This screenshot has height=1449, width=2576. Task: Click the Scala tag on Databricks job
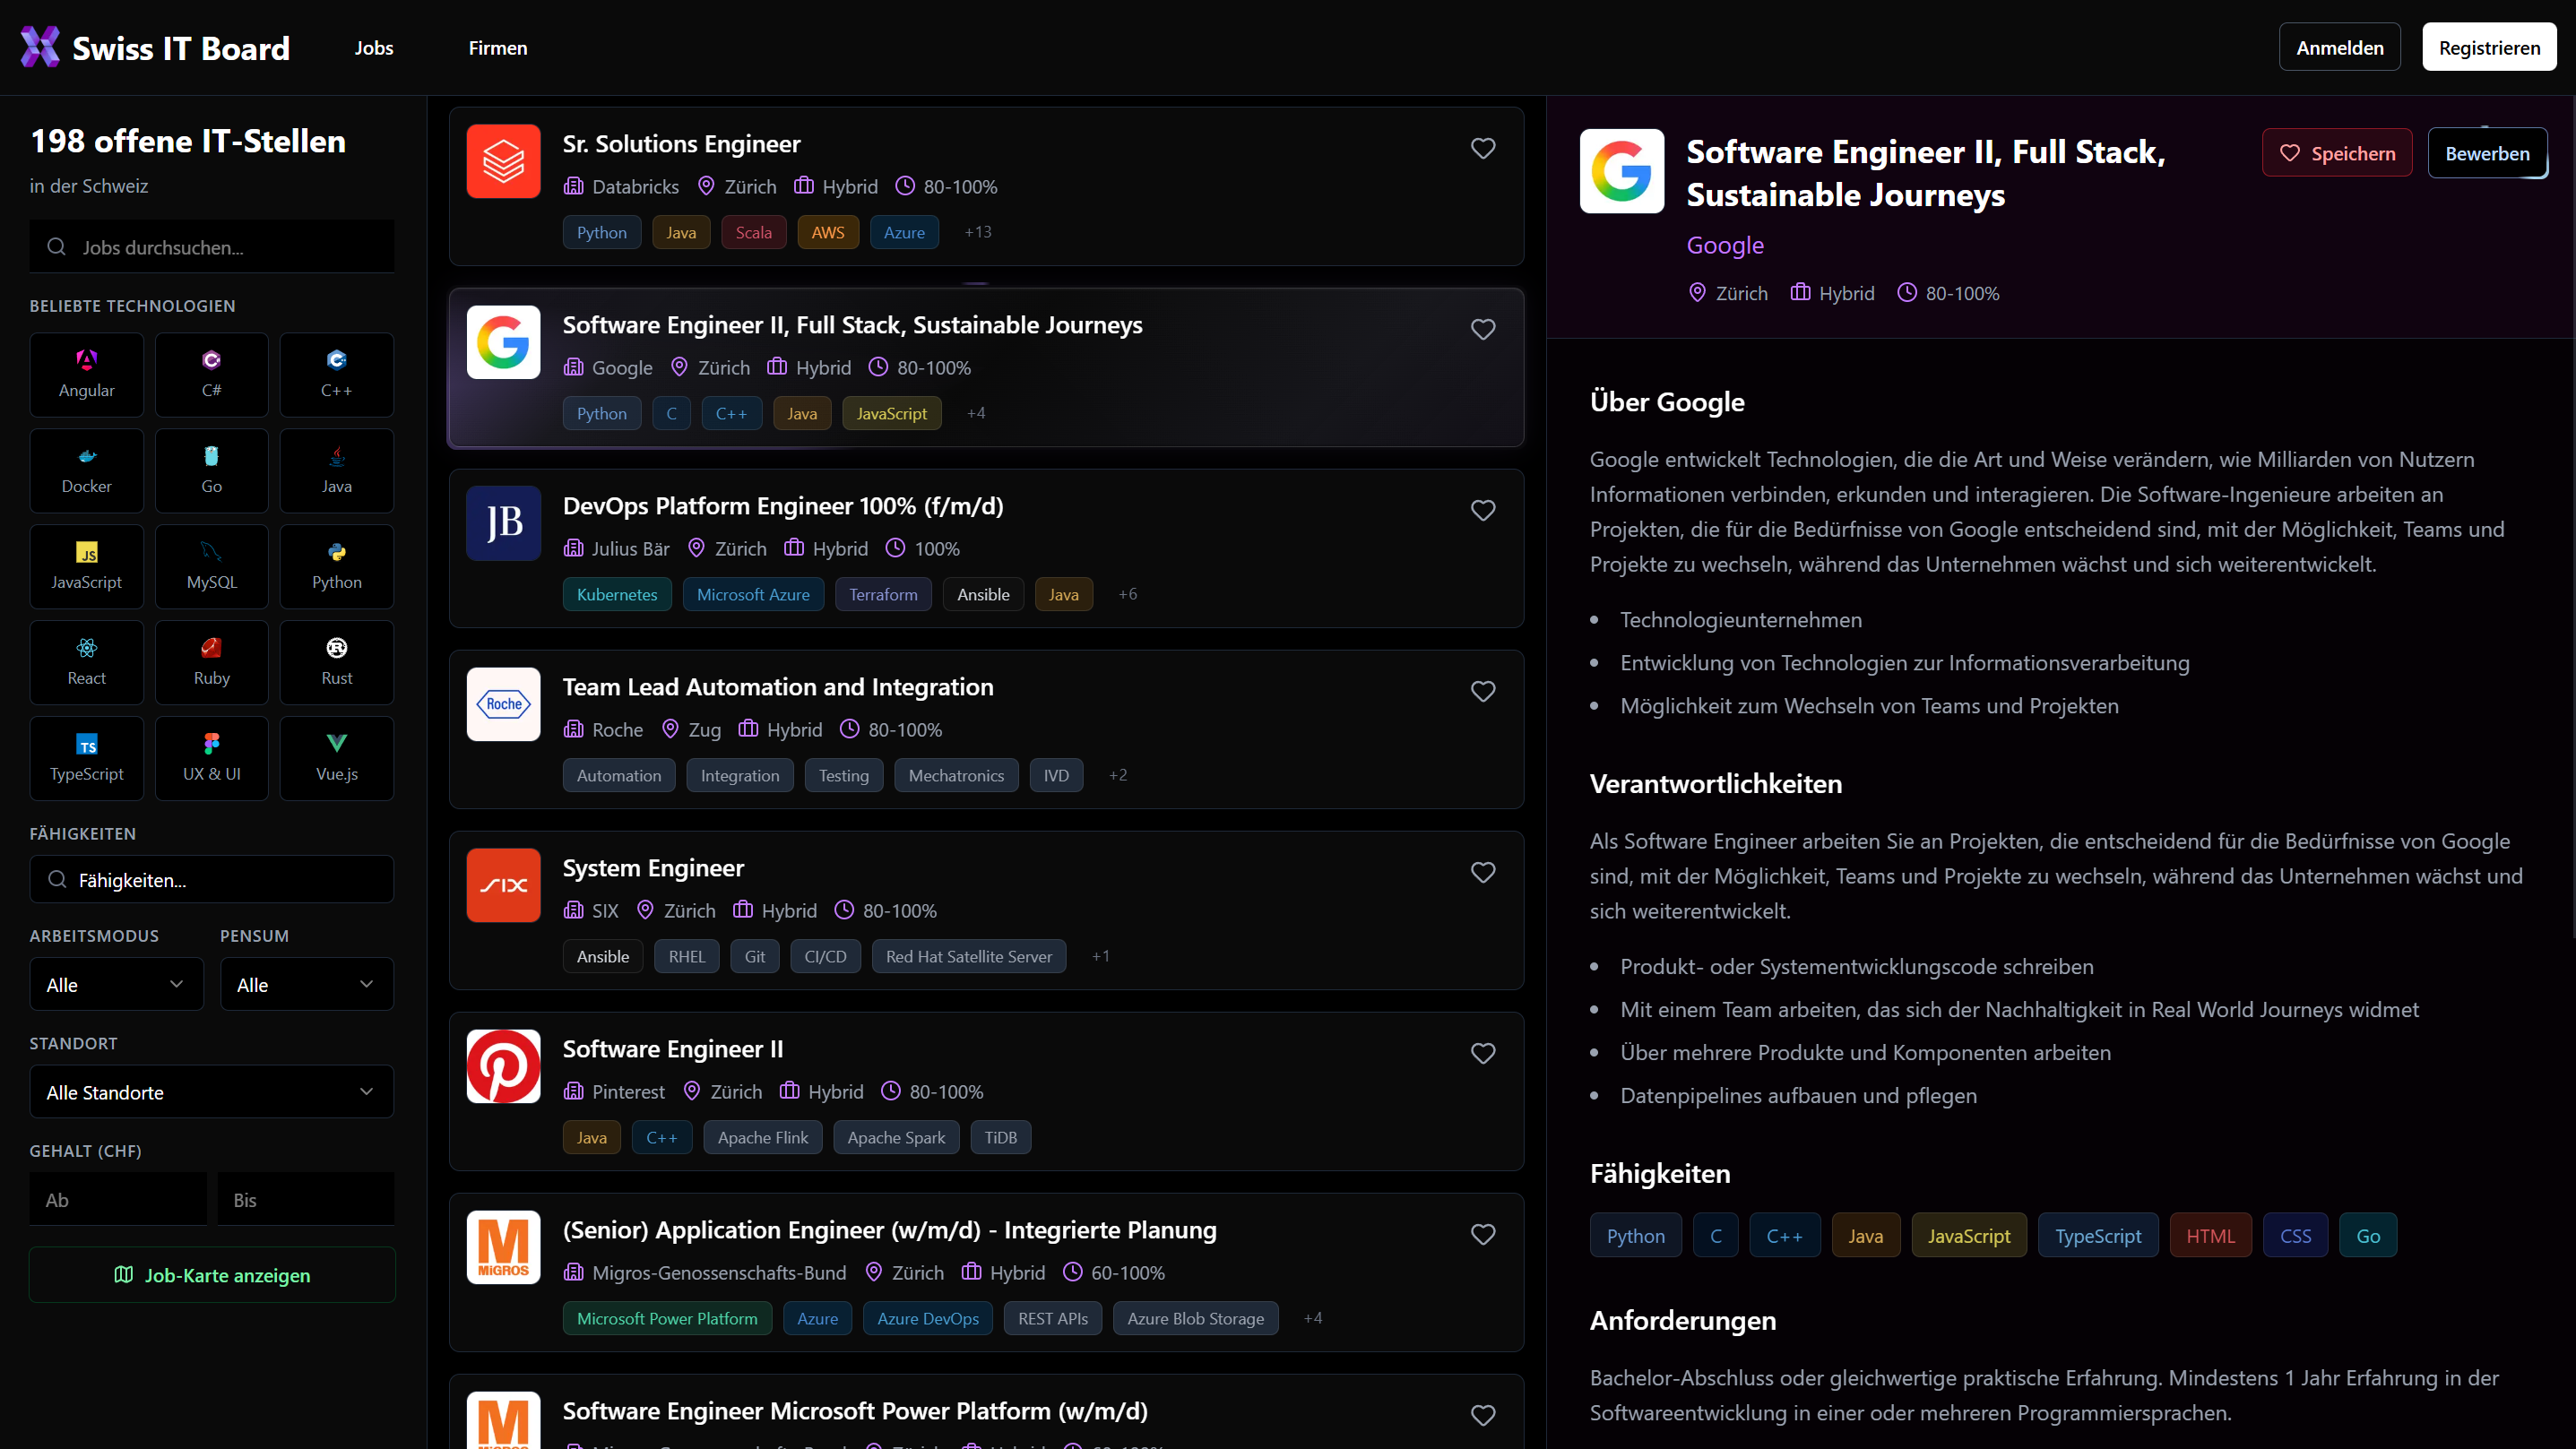tap(753, 232)
